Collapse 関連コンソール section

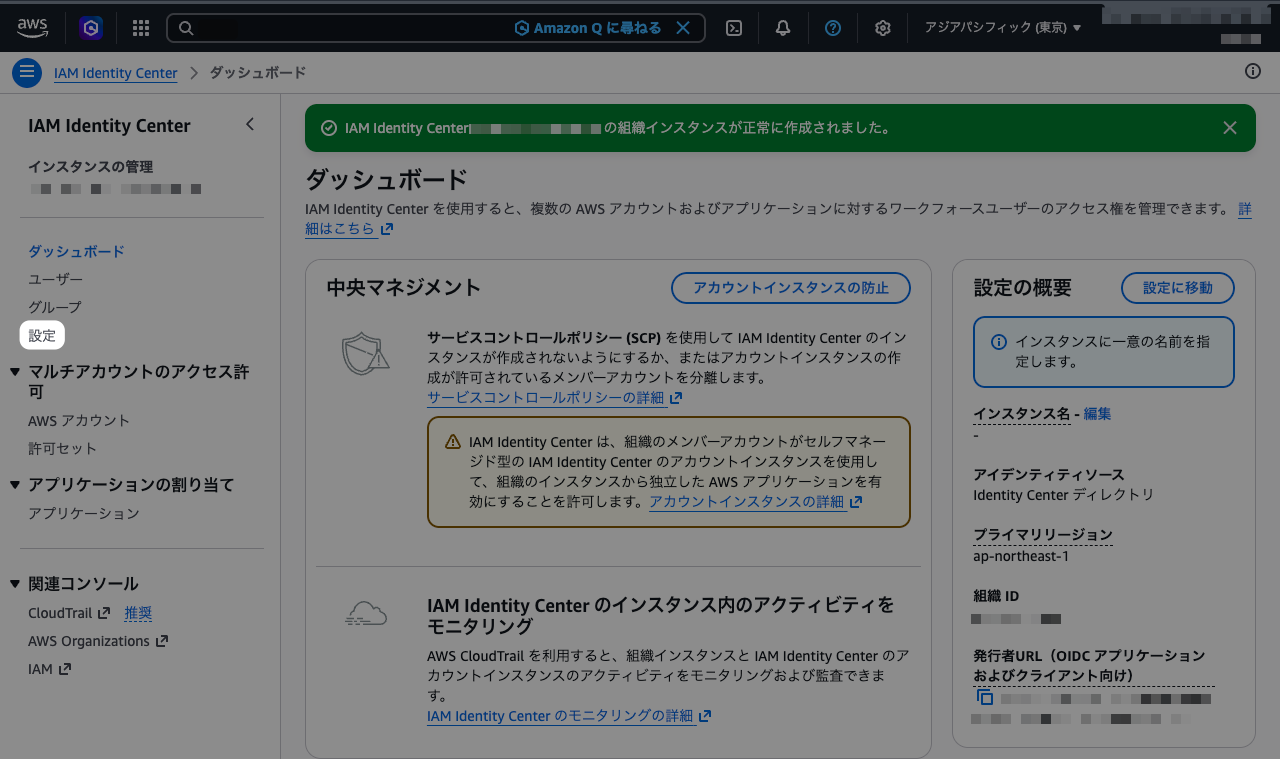tap(15, 584)
